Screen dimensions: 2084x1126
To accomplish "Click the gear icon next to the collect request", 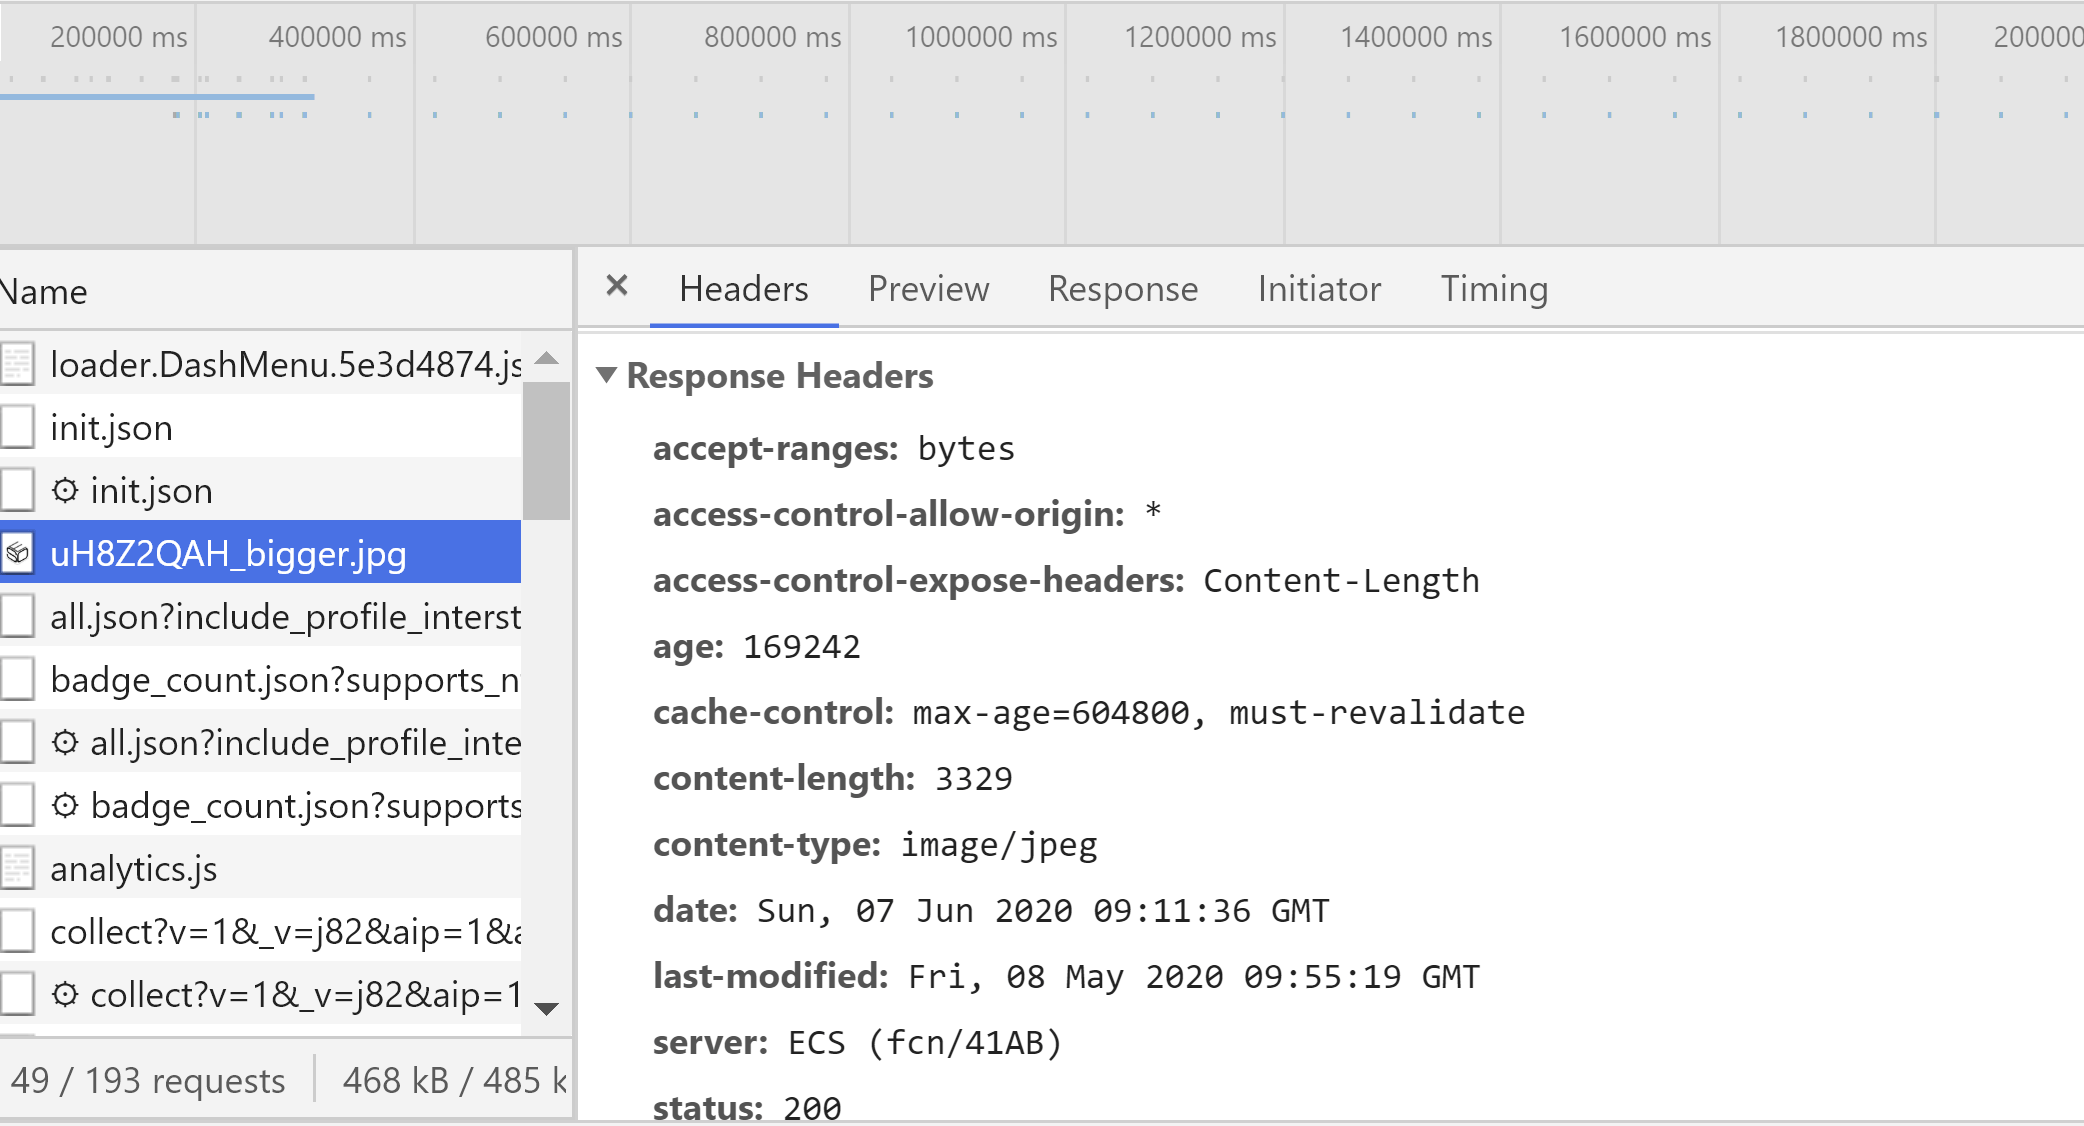I will (65, 993).
